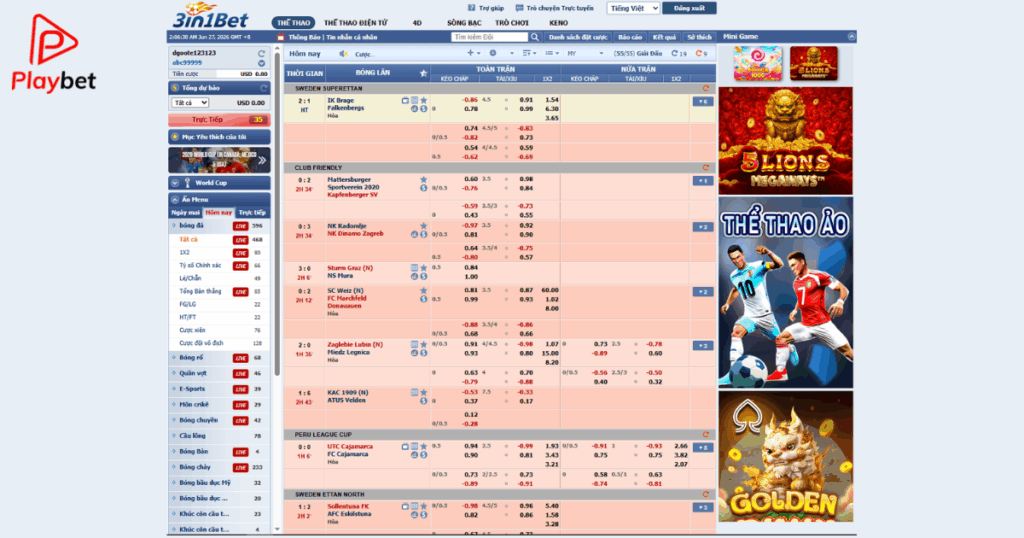Expand the account details arrow below username
Viewport: 1024px width, 538px height.
click(x=262, y=63)
